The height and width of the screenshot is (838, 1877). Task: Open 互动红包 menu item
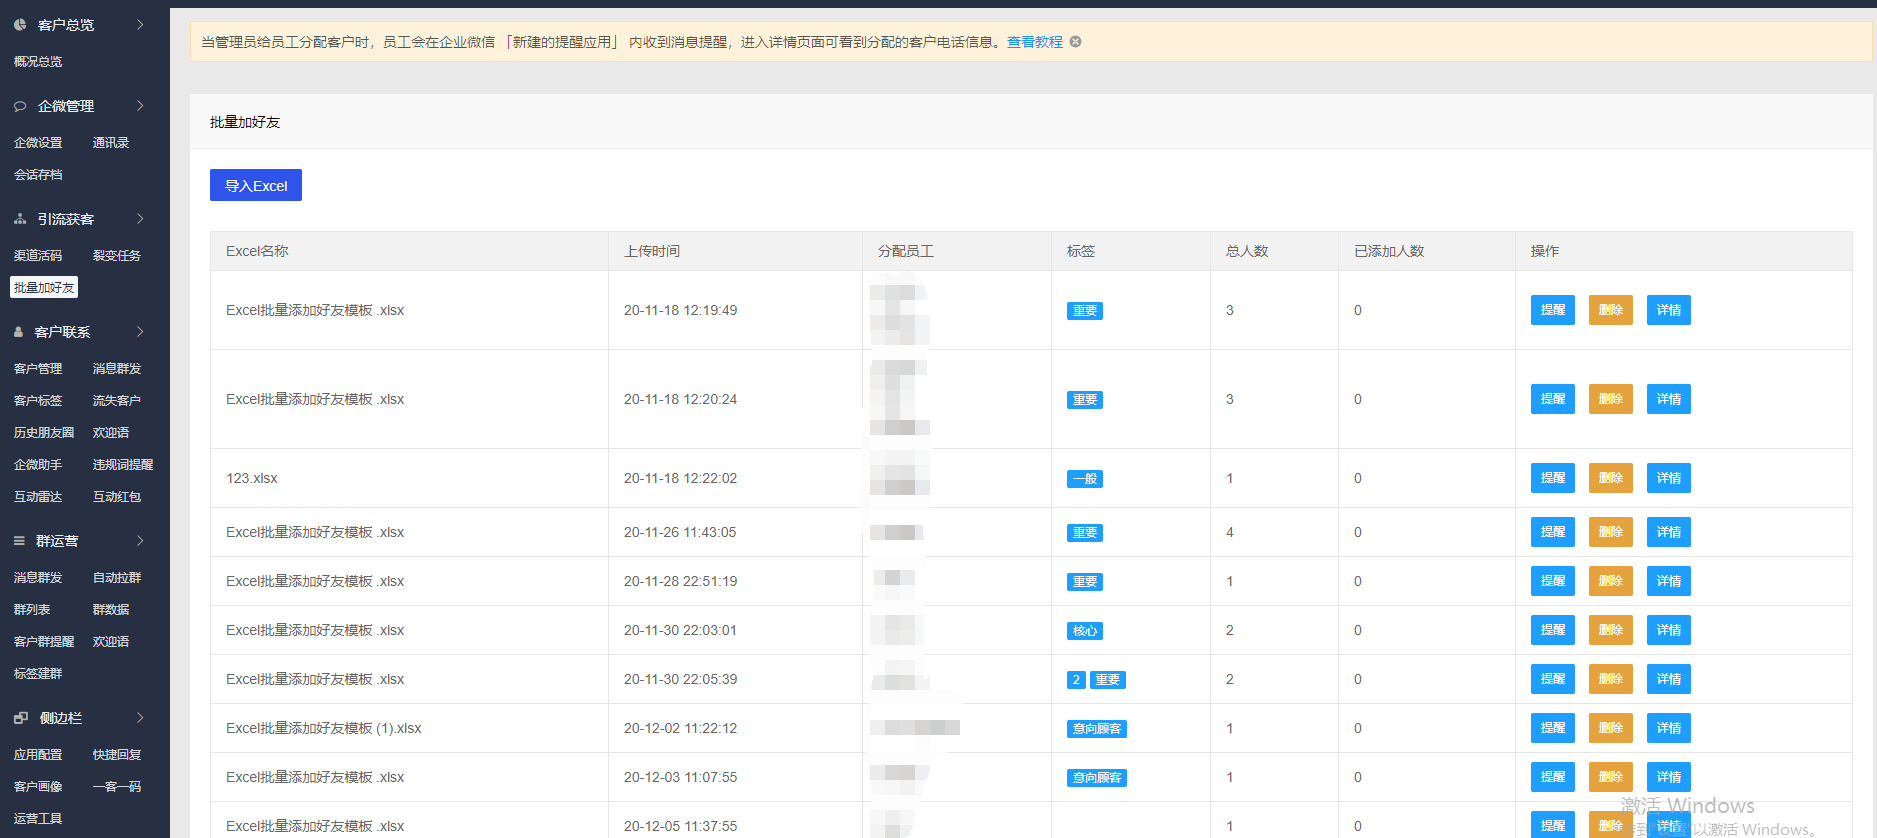(x=117, y=497)
